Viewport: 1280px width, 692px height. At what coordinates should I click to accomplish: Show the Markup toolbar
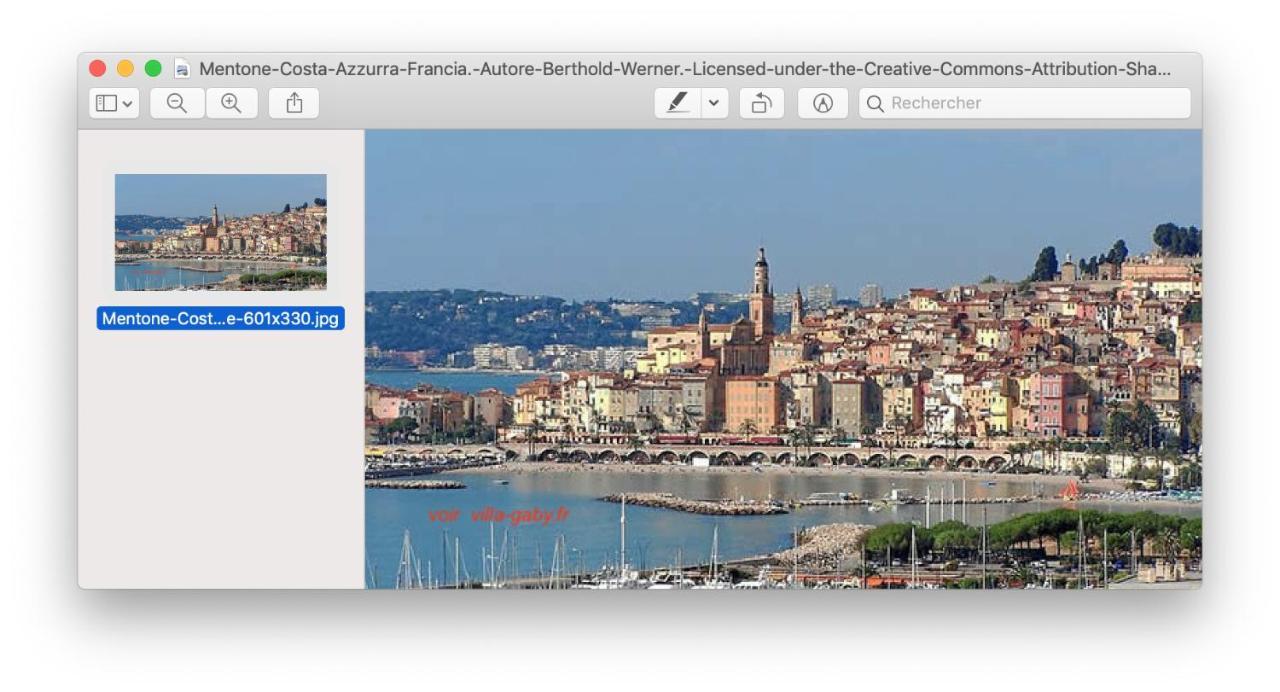(x=823, y=103)
